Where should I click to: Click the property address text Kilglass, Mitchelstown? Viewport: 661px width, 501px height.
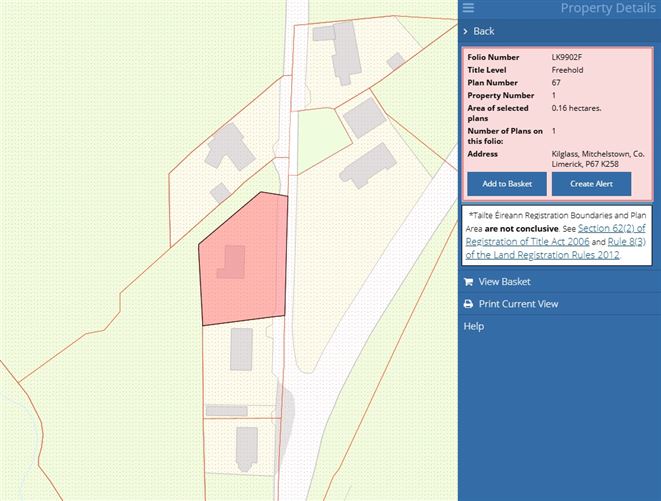click(x=598, y=155)
